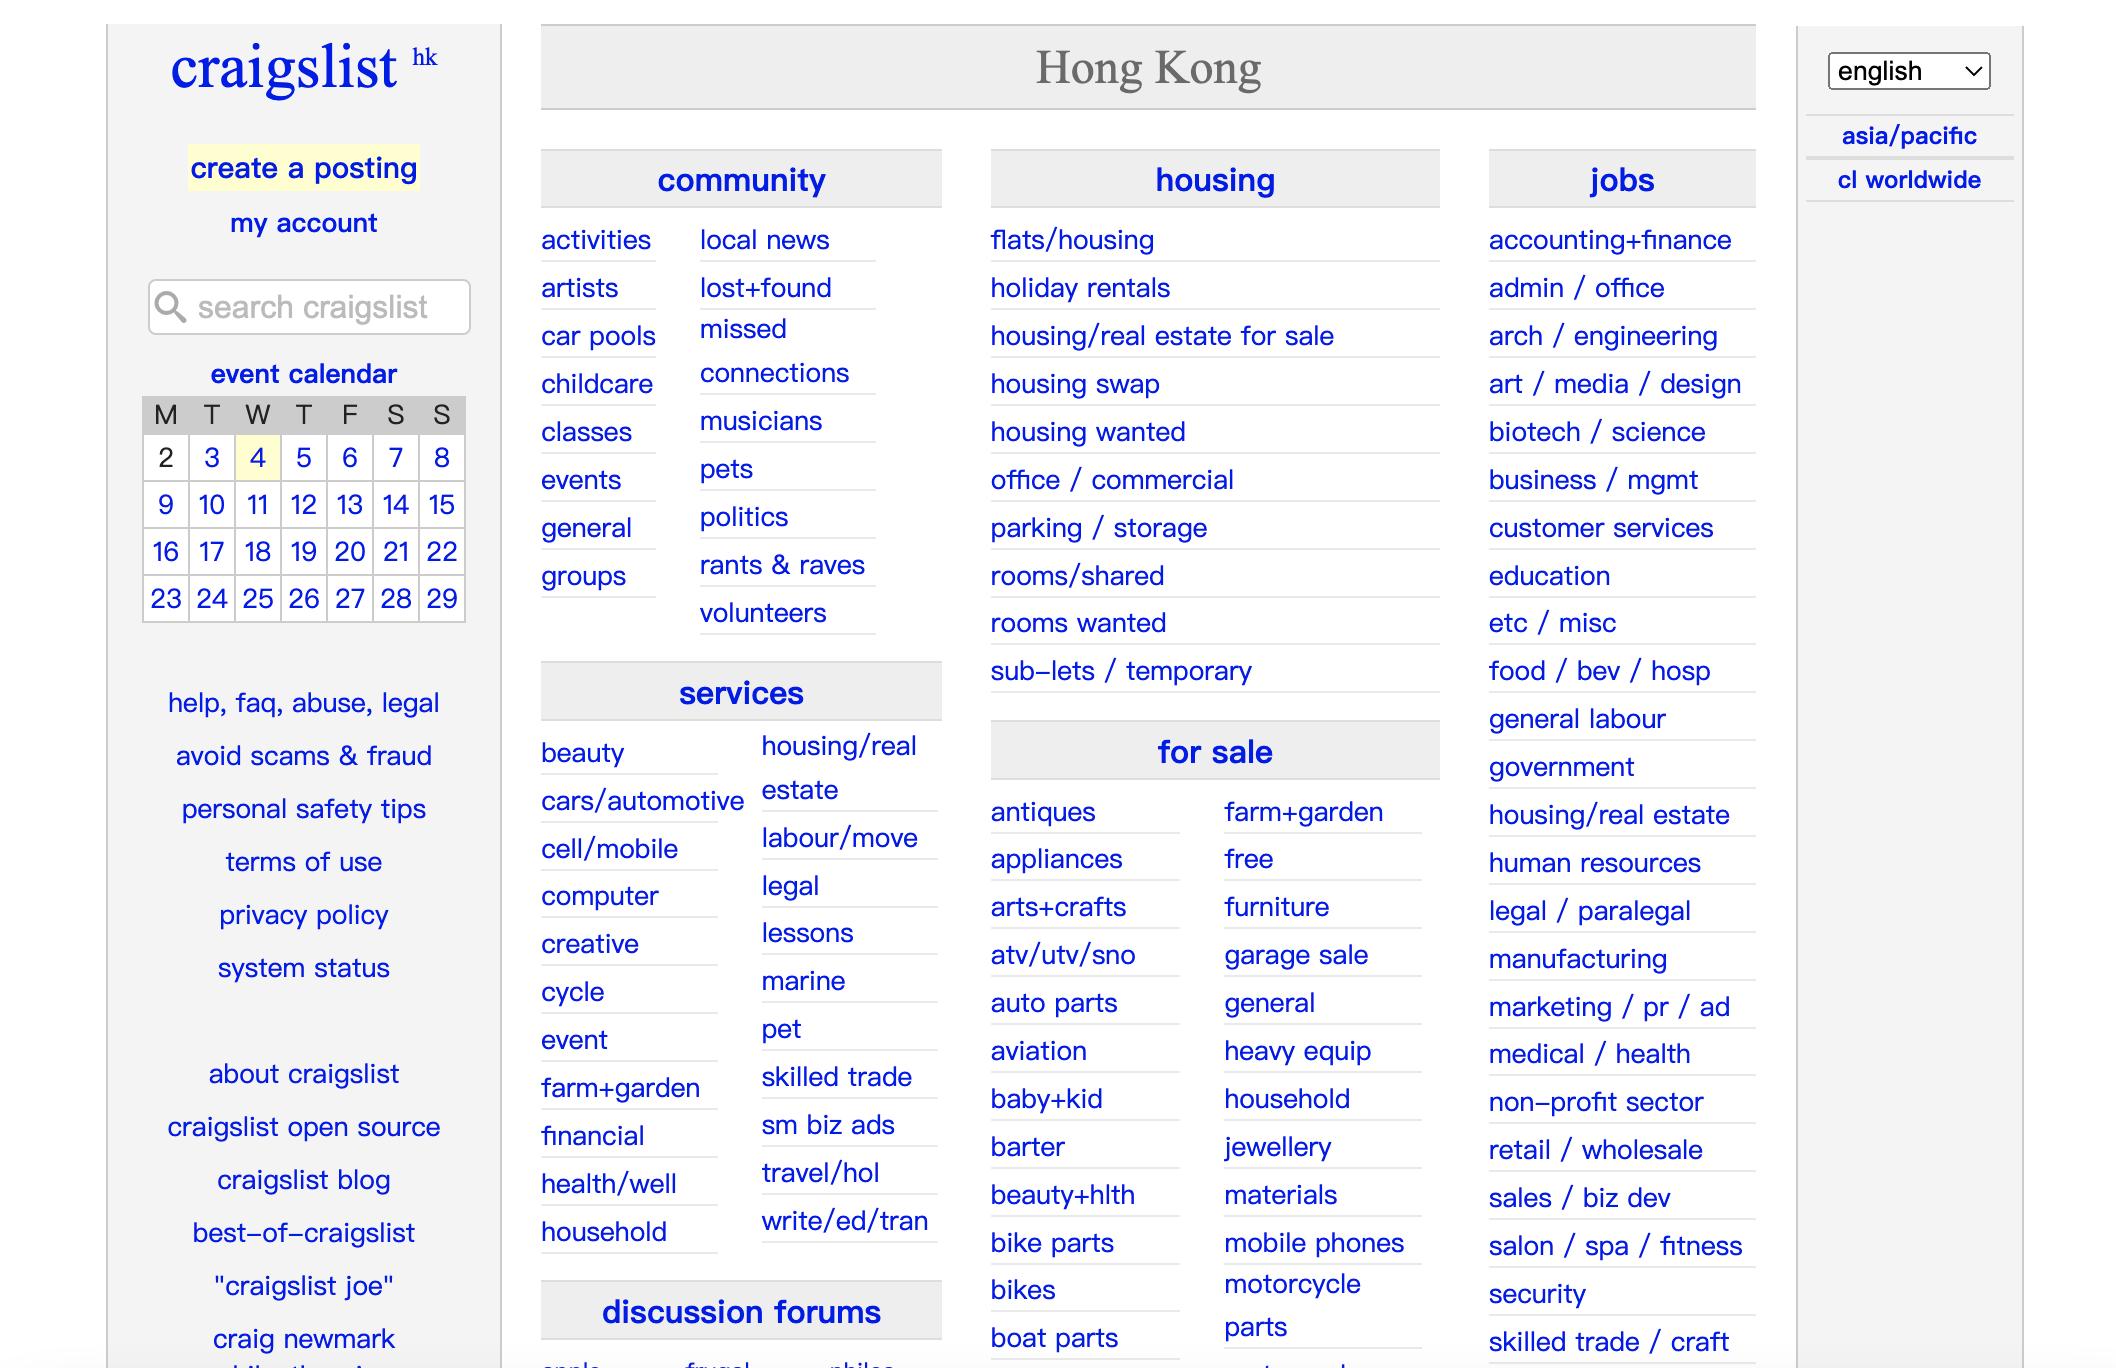Open the jobs section header
This screenshot has width=2116, height=1368.
coord(1621,180)
